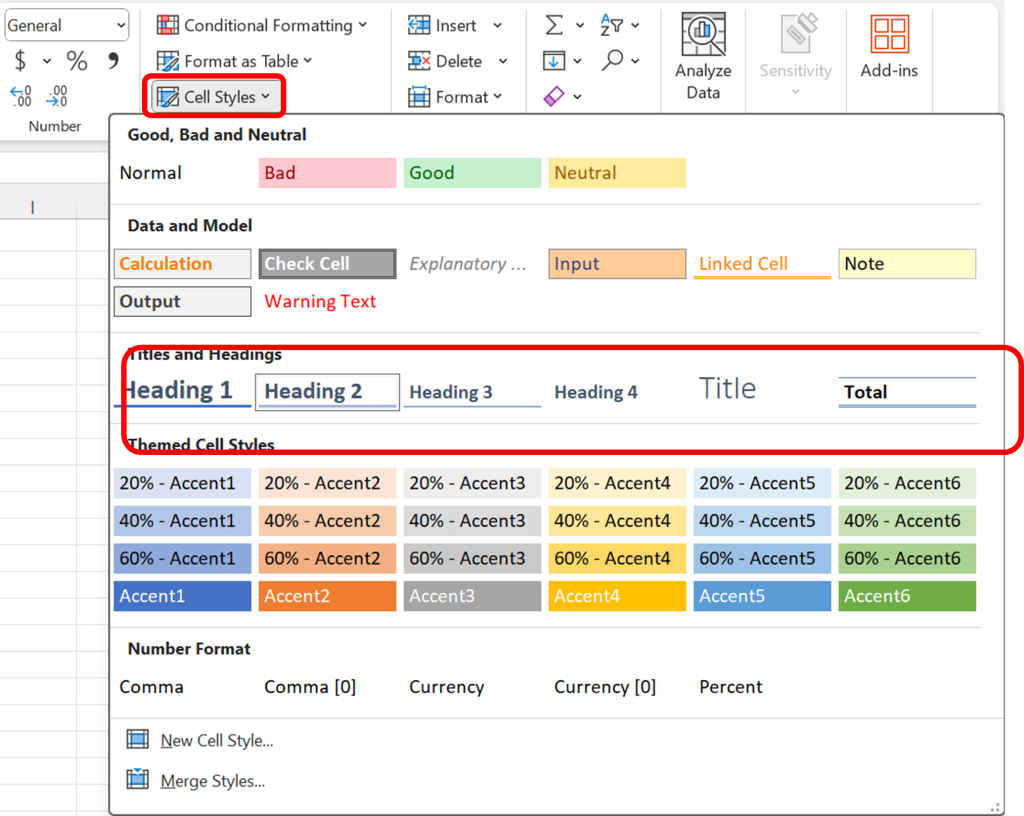Click the Fill down icon

[554, 61]
